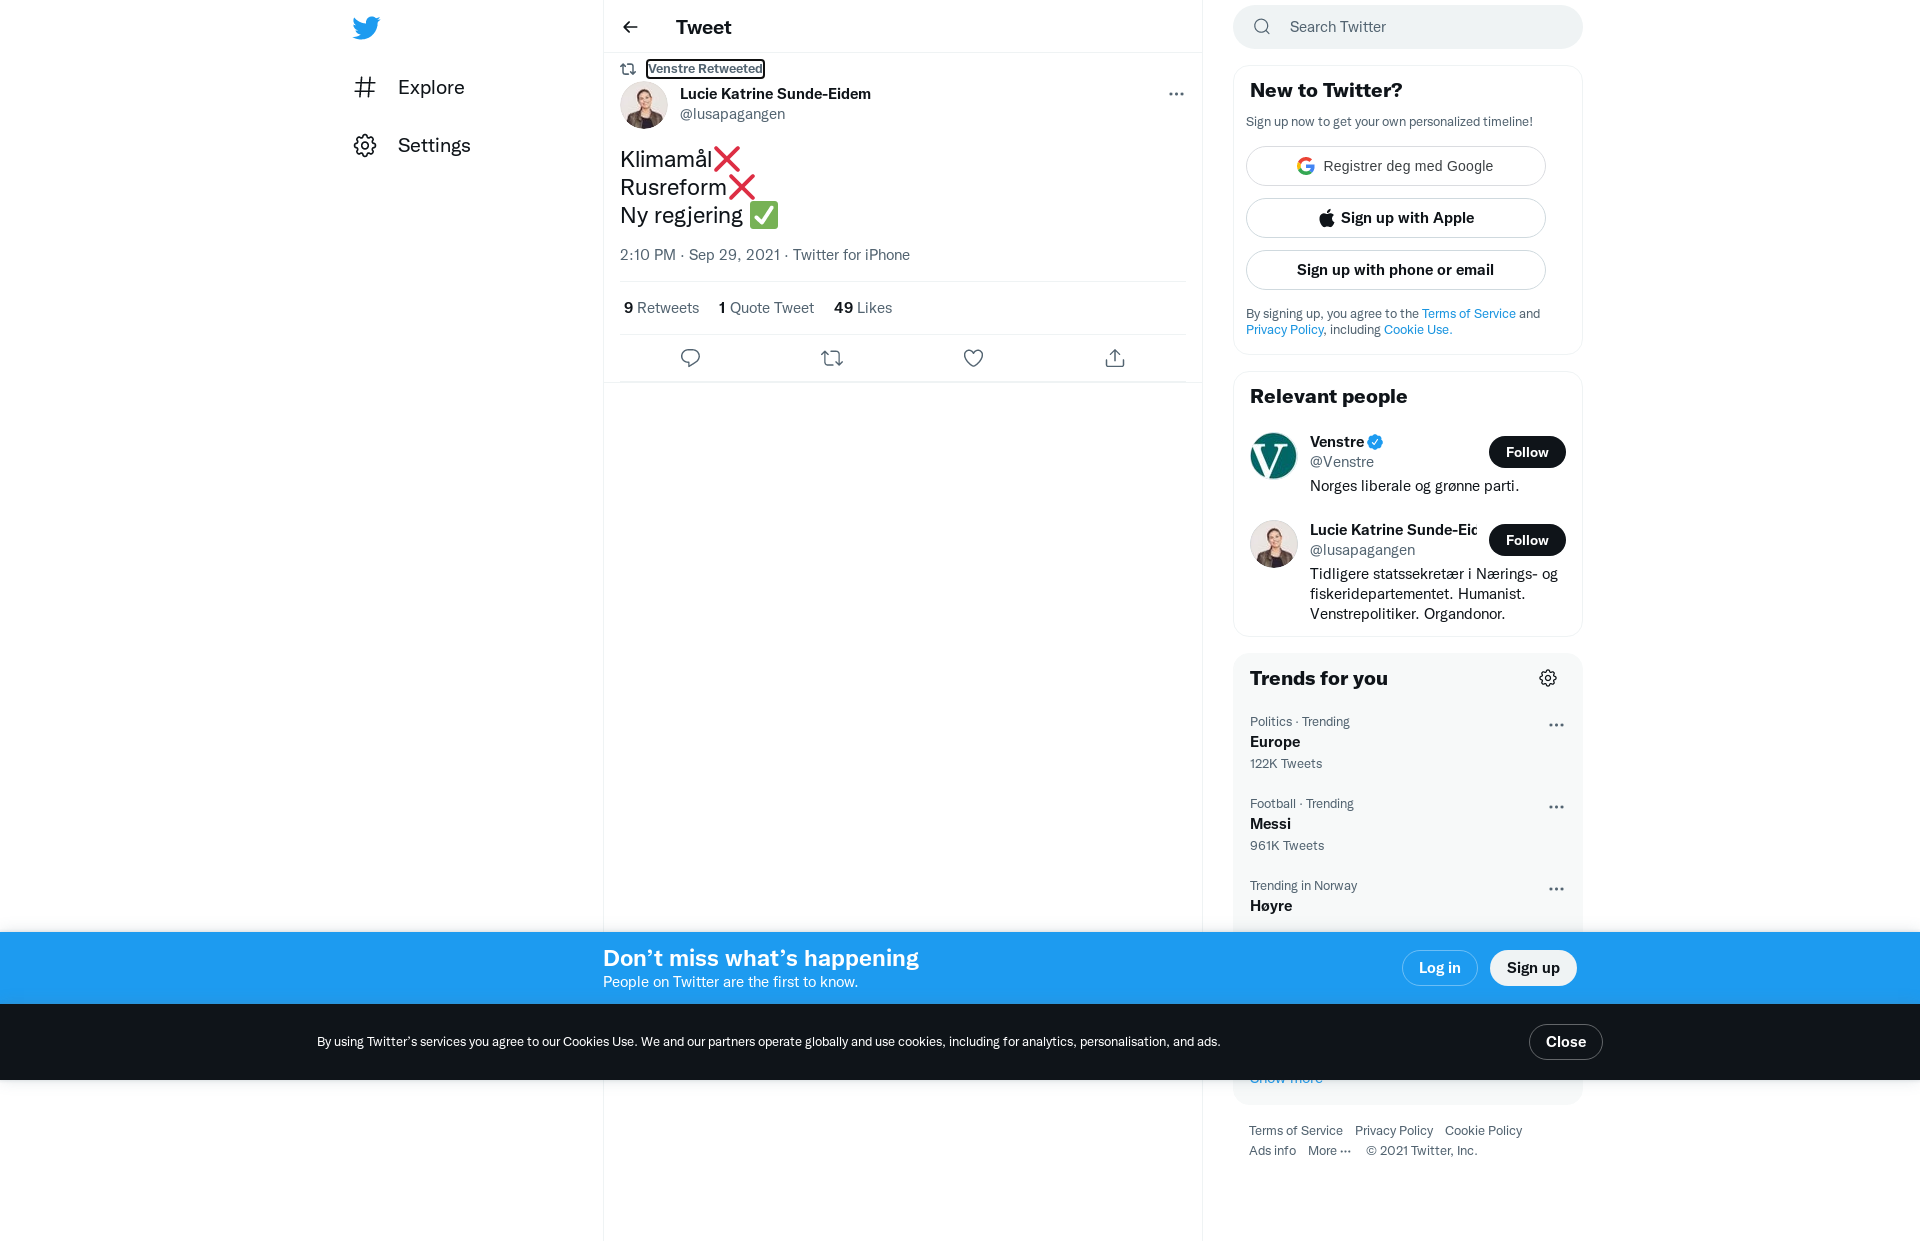
Task: Open the Terms of Service link in signup
Action: (1469, 314)
